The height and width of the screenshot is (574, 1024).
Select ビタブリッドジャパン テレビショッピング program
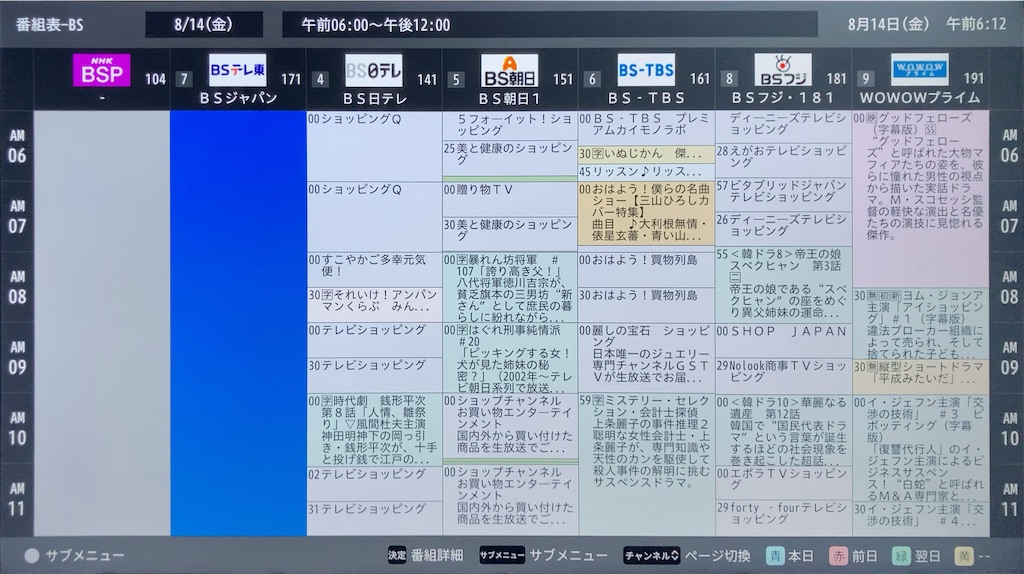point(784,195)
